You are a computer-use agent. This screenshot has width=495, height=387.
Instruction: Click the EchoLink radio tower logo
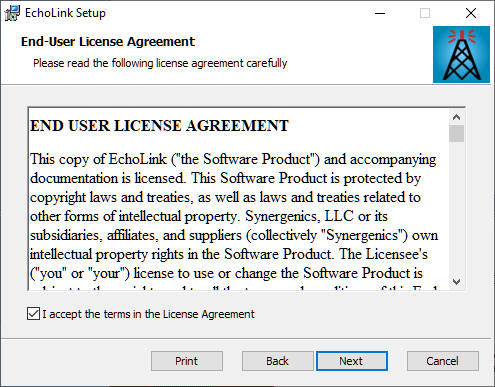click(x=461, y=55)
